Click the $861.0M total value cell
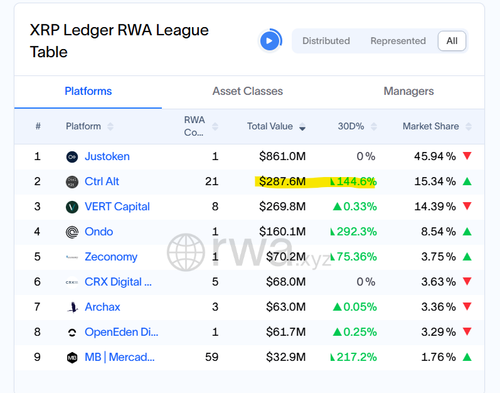 [282, 156]
